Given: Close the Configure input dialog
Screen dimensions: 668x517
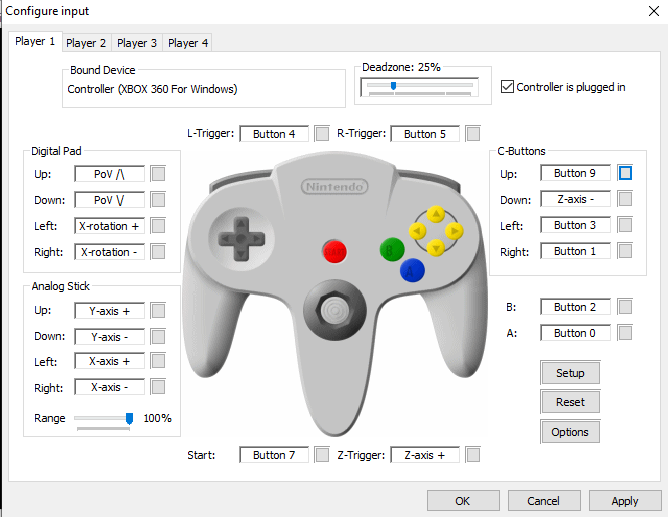Looking at the screenshot, I should click(654, 11).
